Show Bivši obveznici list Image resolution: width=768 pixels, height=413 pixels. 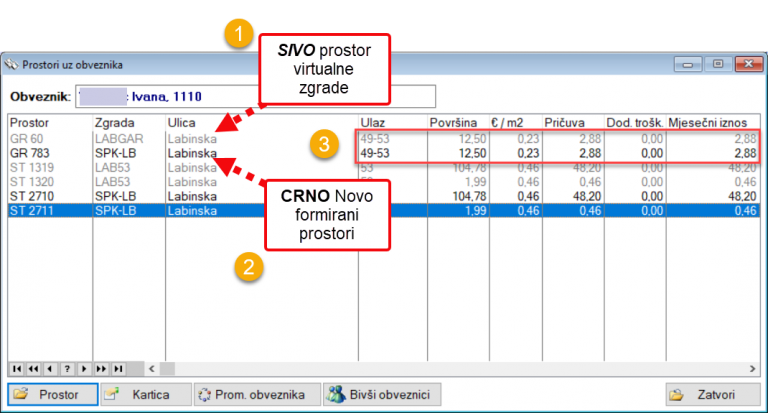pyautogui.click(x=382, y=394)
